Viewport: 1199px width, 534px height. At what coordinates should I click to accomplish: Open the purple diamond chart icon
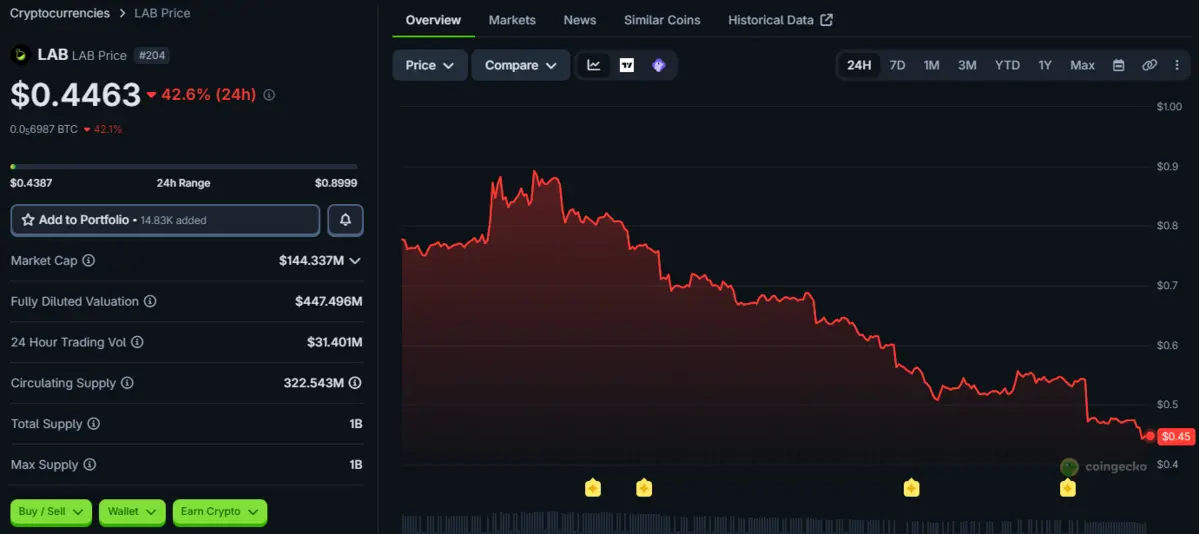659,65
